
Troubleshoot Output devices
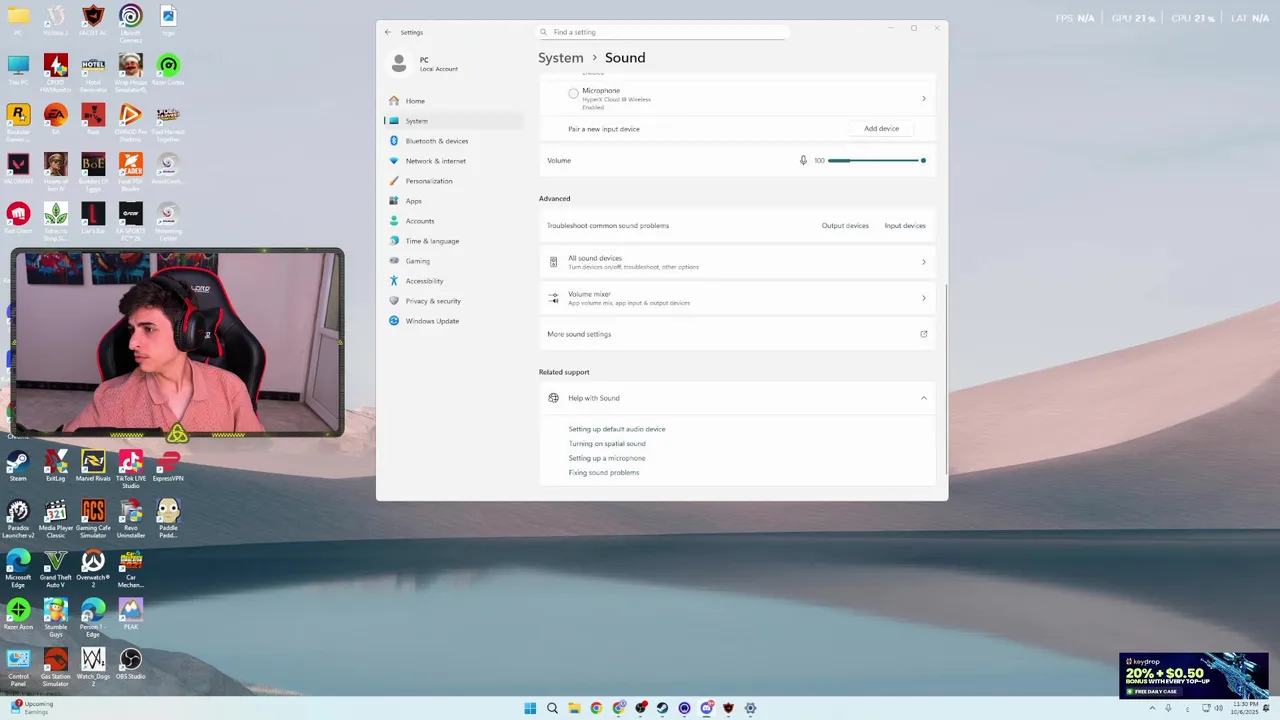845,226
